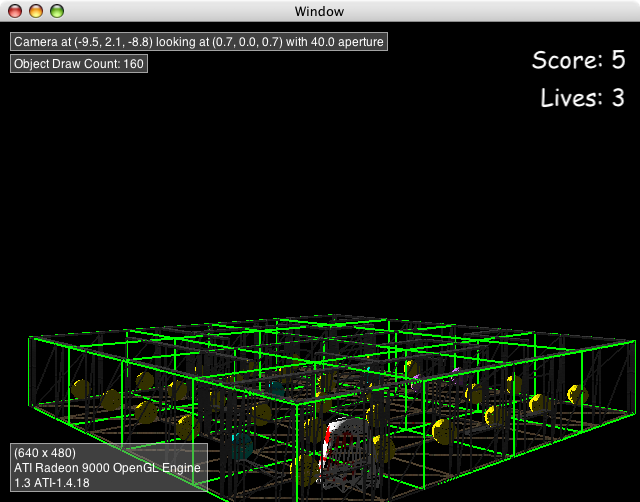
Task: Minimize the window with the yellow button
Action: click(35, 11)
